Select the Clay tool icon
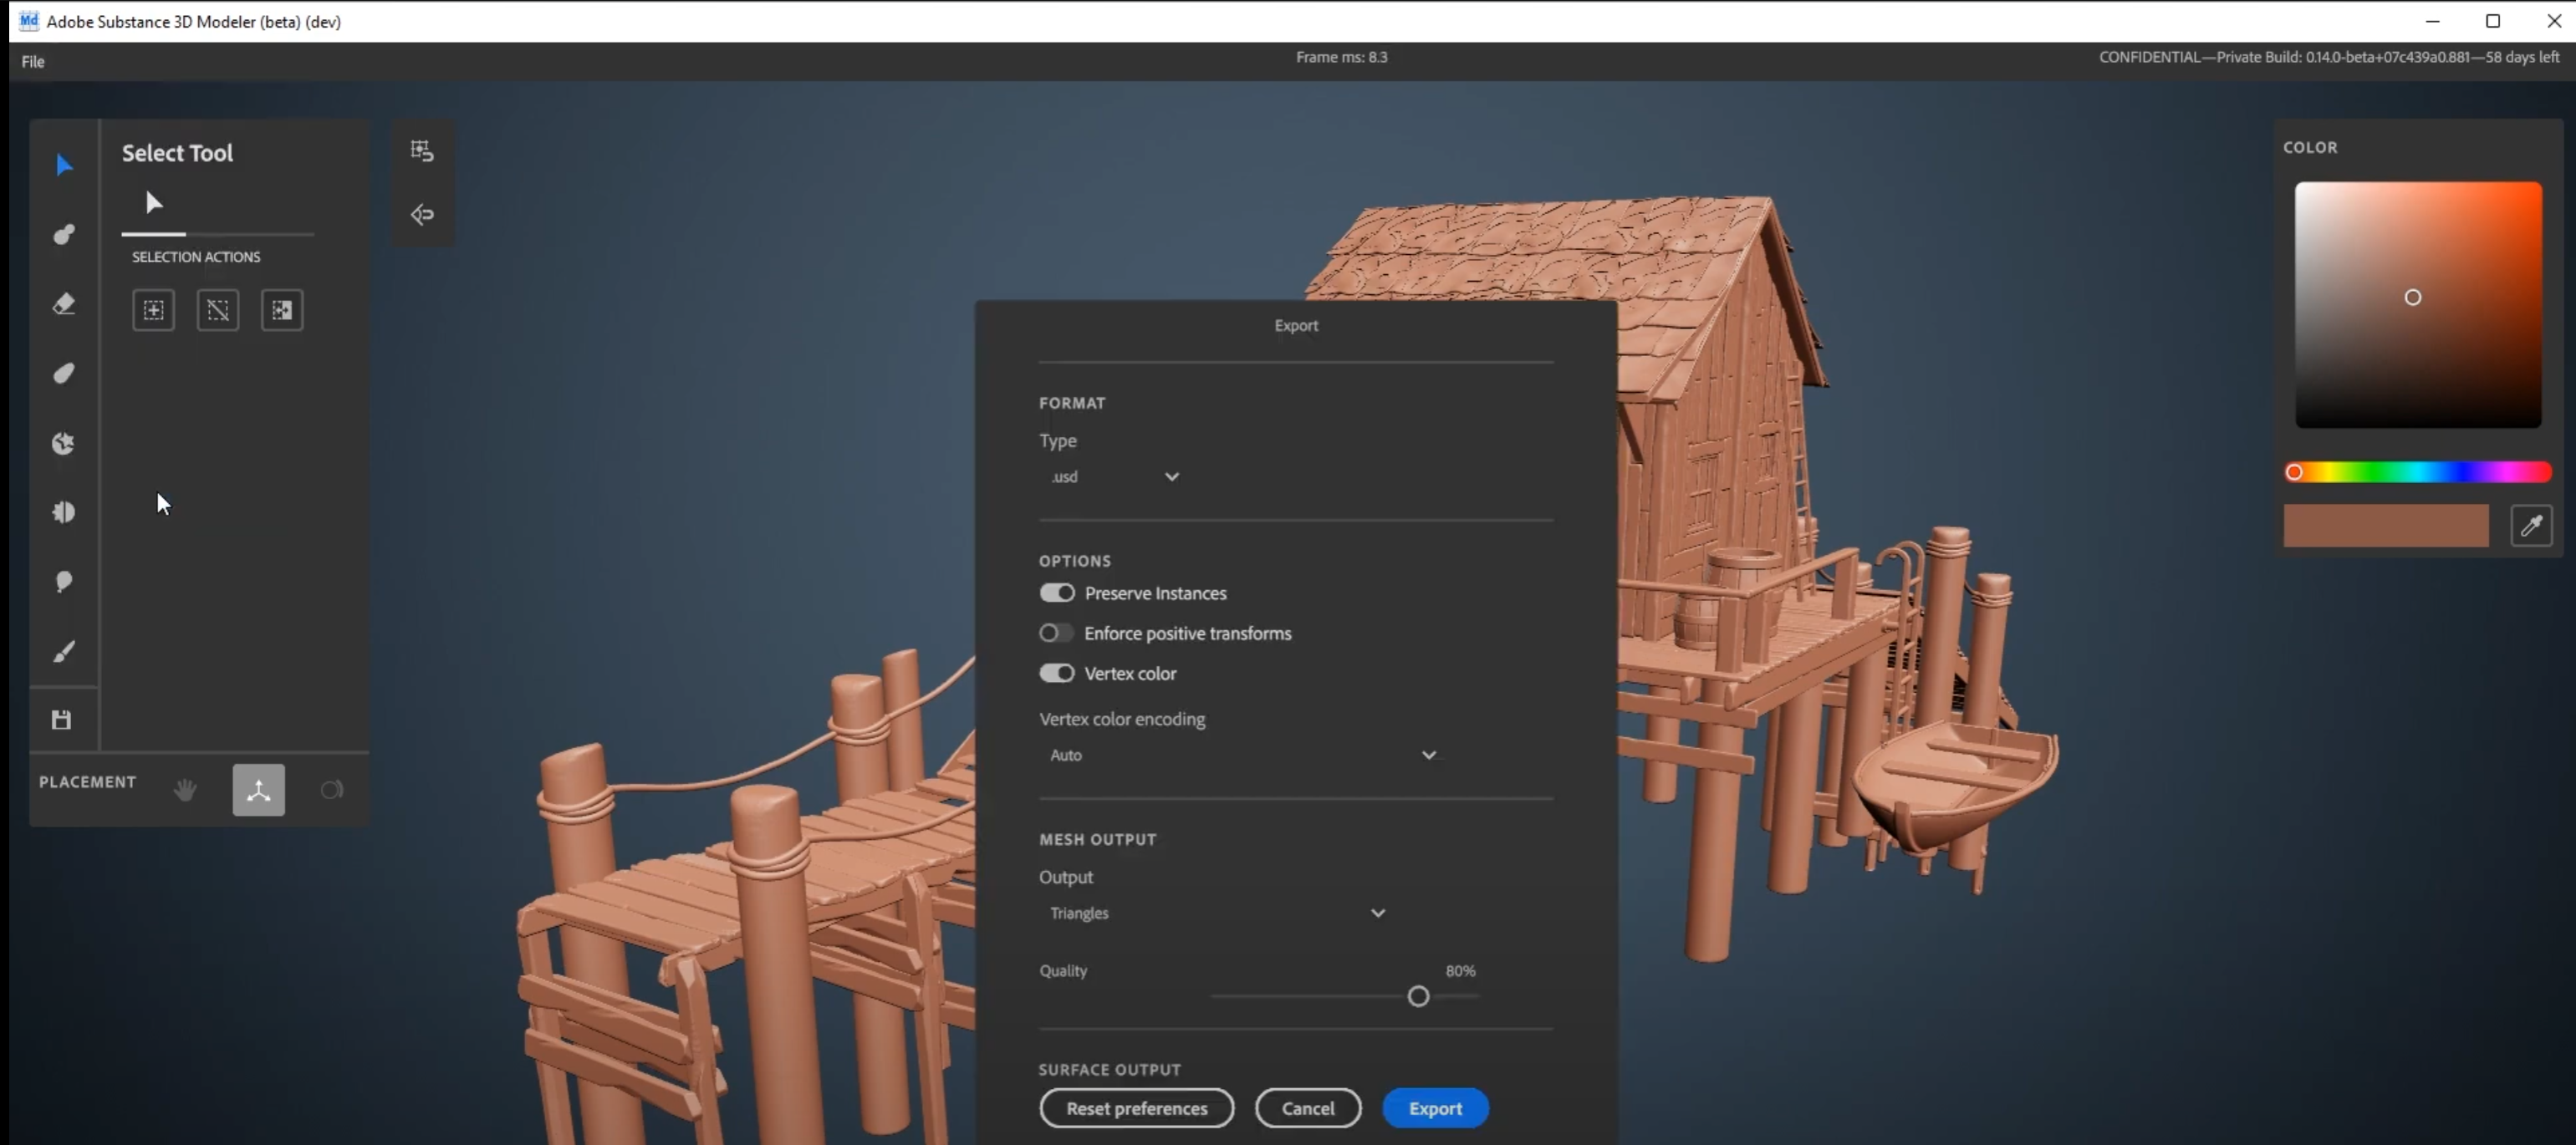The width and height of the screenshot is (2576, 1145). [64, 235]
